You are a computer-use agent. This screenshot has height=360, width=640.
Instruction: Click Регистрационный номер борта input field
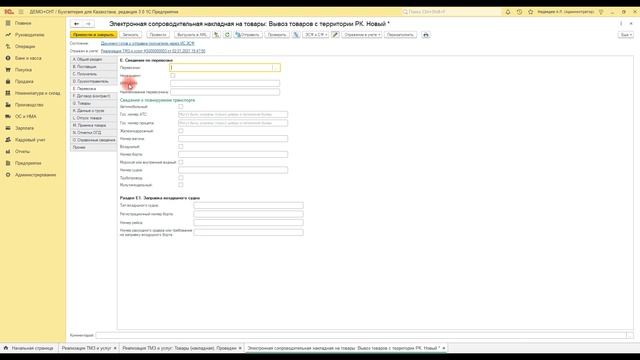click(249, 214)
